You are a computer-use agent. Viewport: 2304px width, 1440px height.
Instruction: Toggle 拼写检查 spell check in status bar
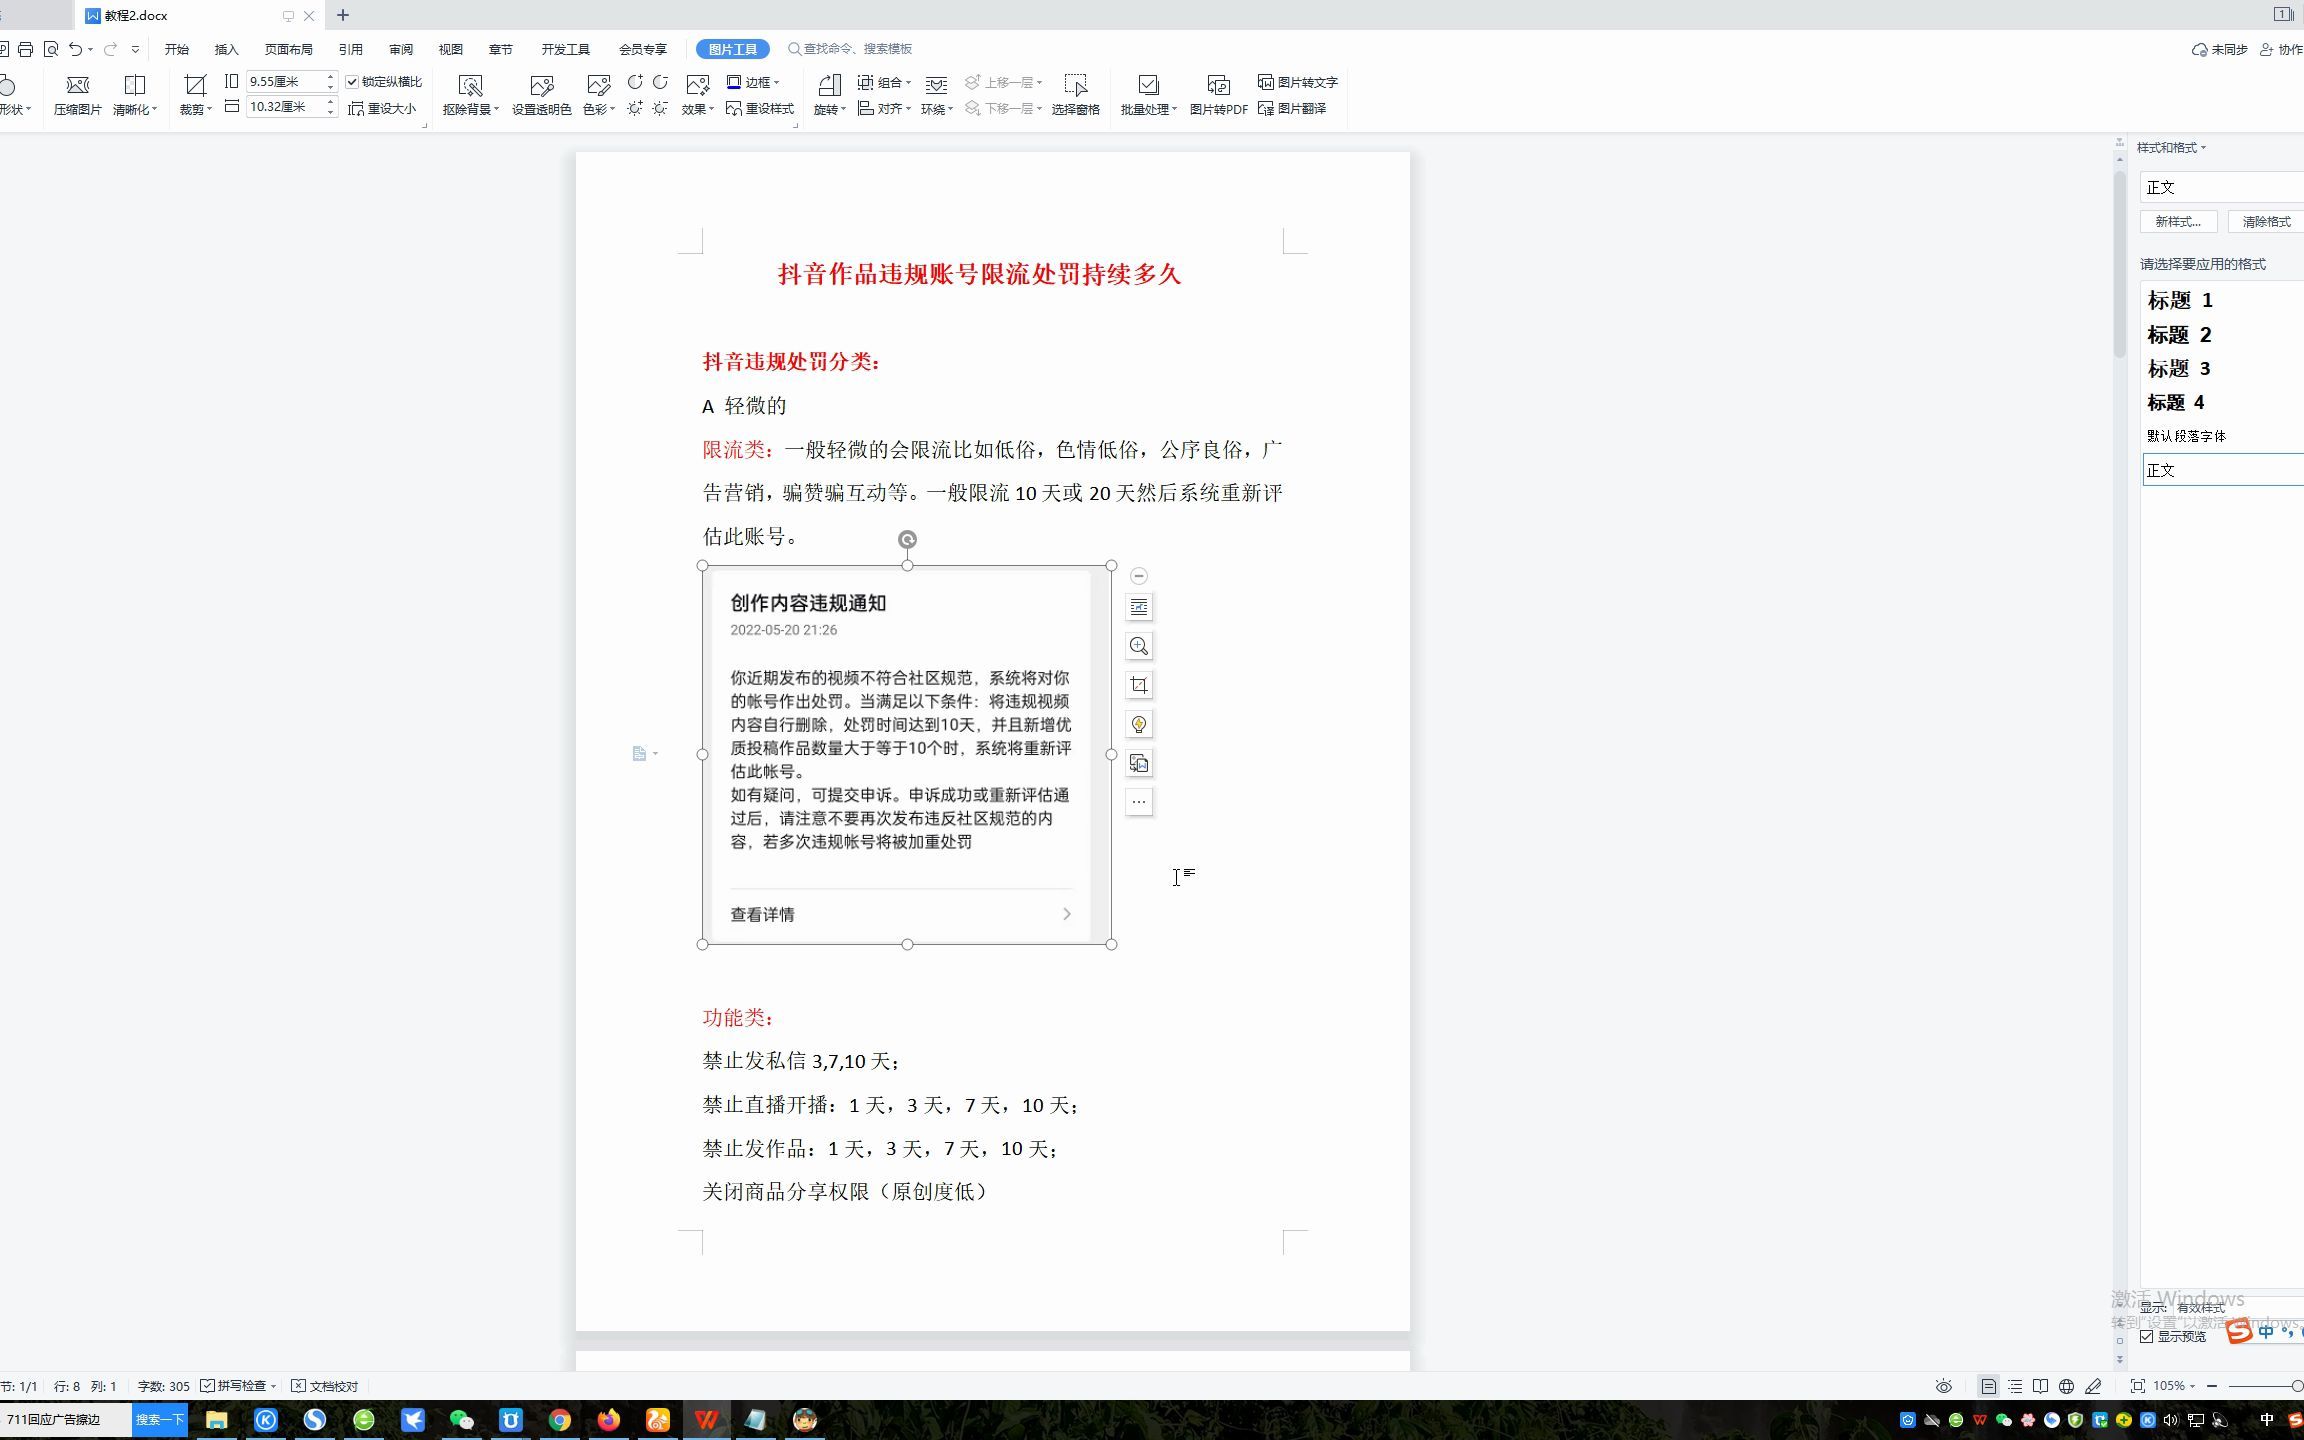click(x=240, y=1386)
